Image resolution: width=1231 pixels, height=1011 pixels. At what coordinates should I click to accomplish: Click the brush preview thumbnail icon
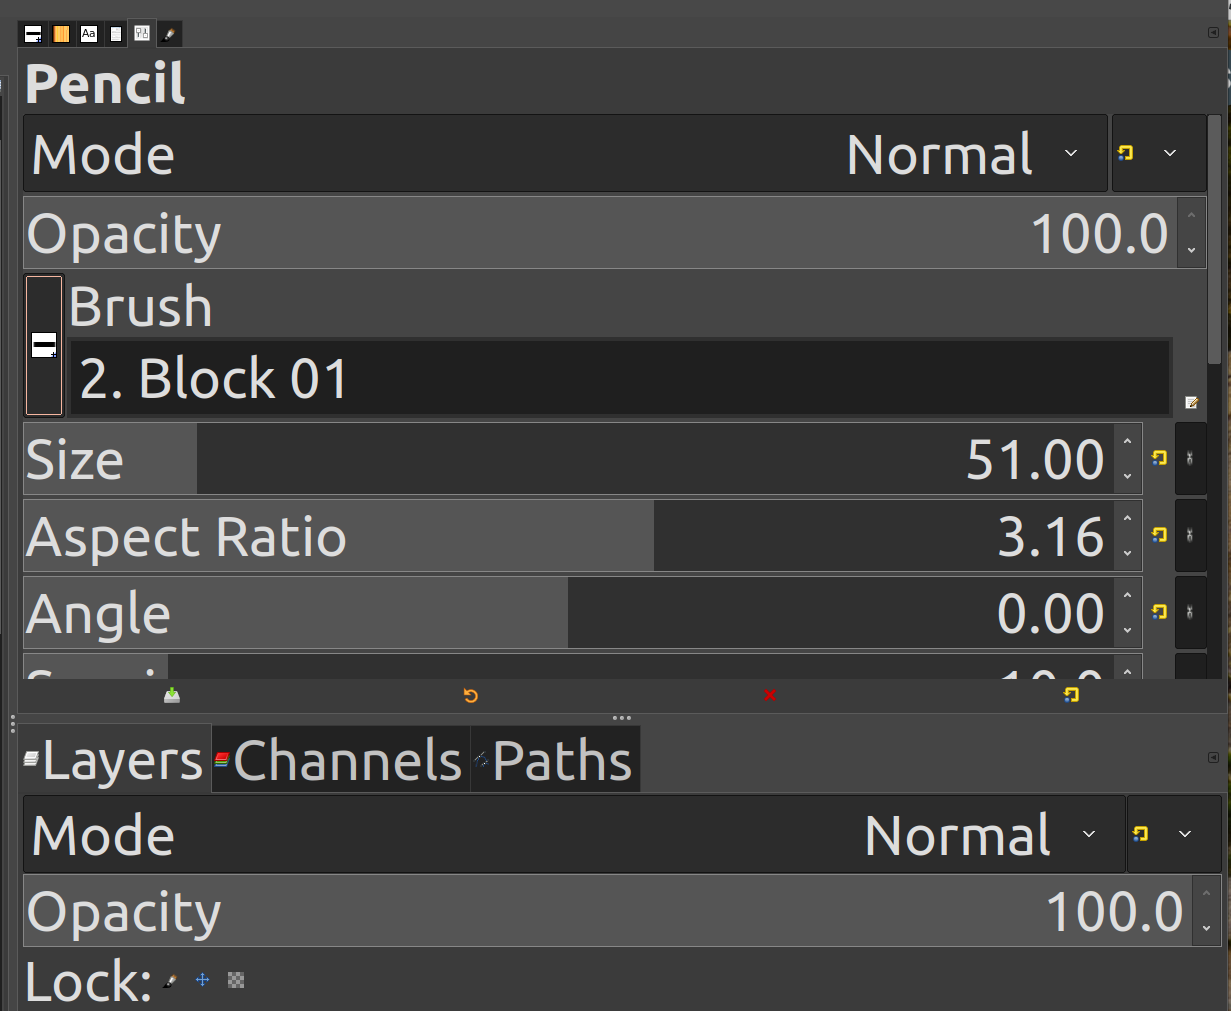tap(44, 345)
